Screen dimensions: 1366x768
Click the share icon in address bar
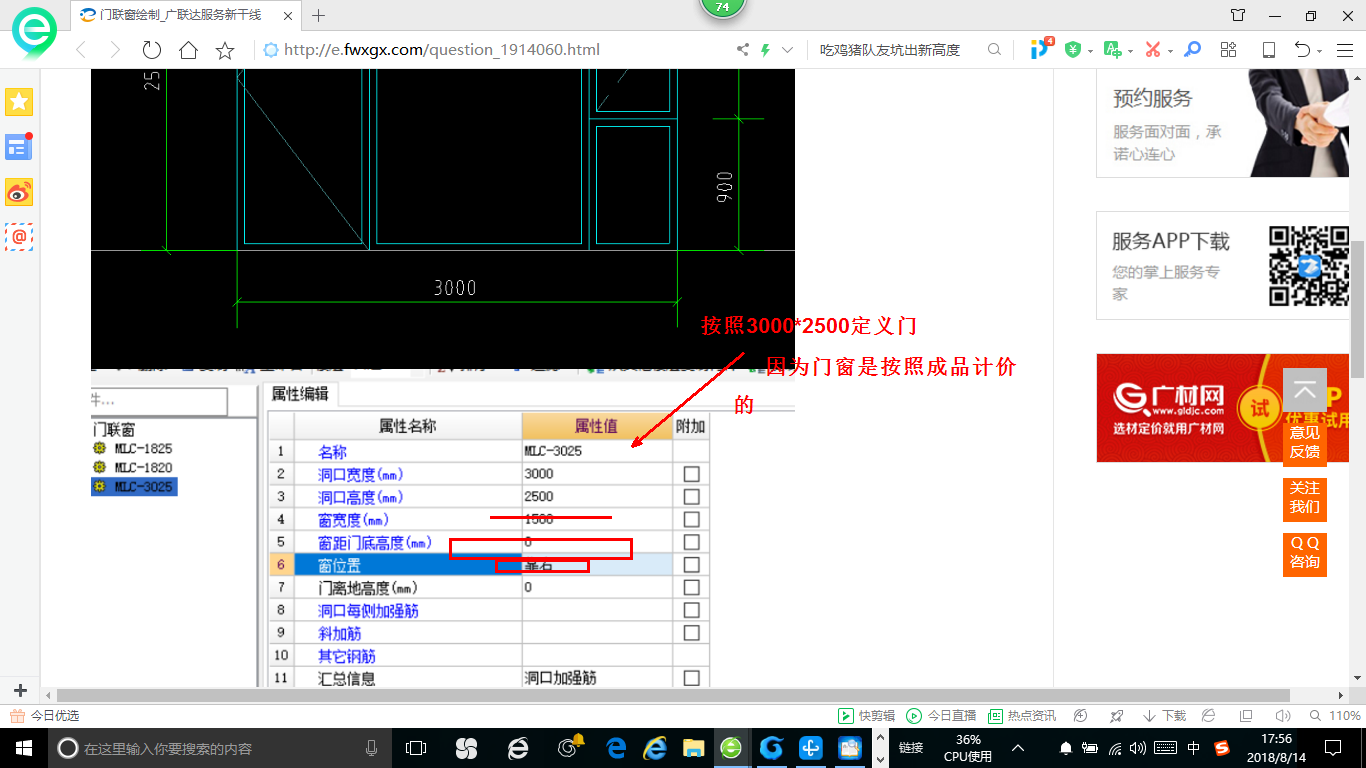click(743, 50)
